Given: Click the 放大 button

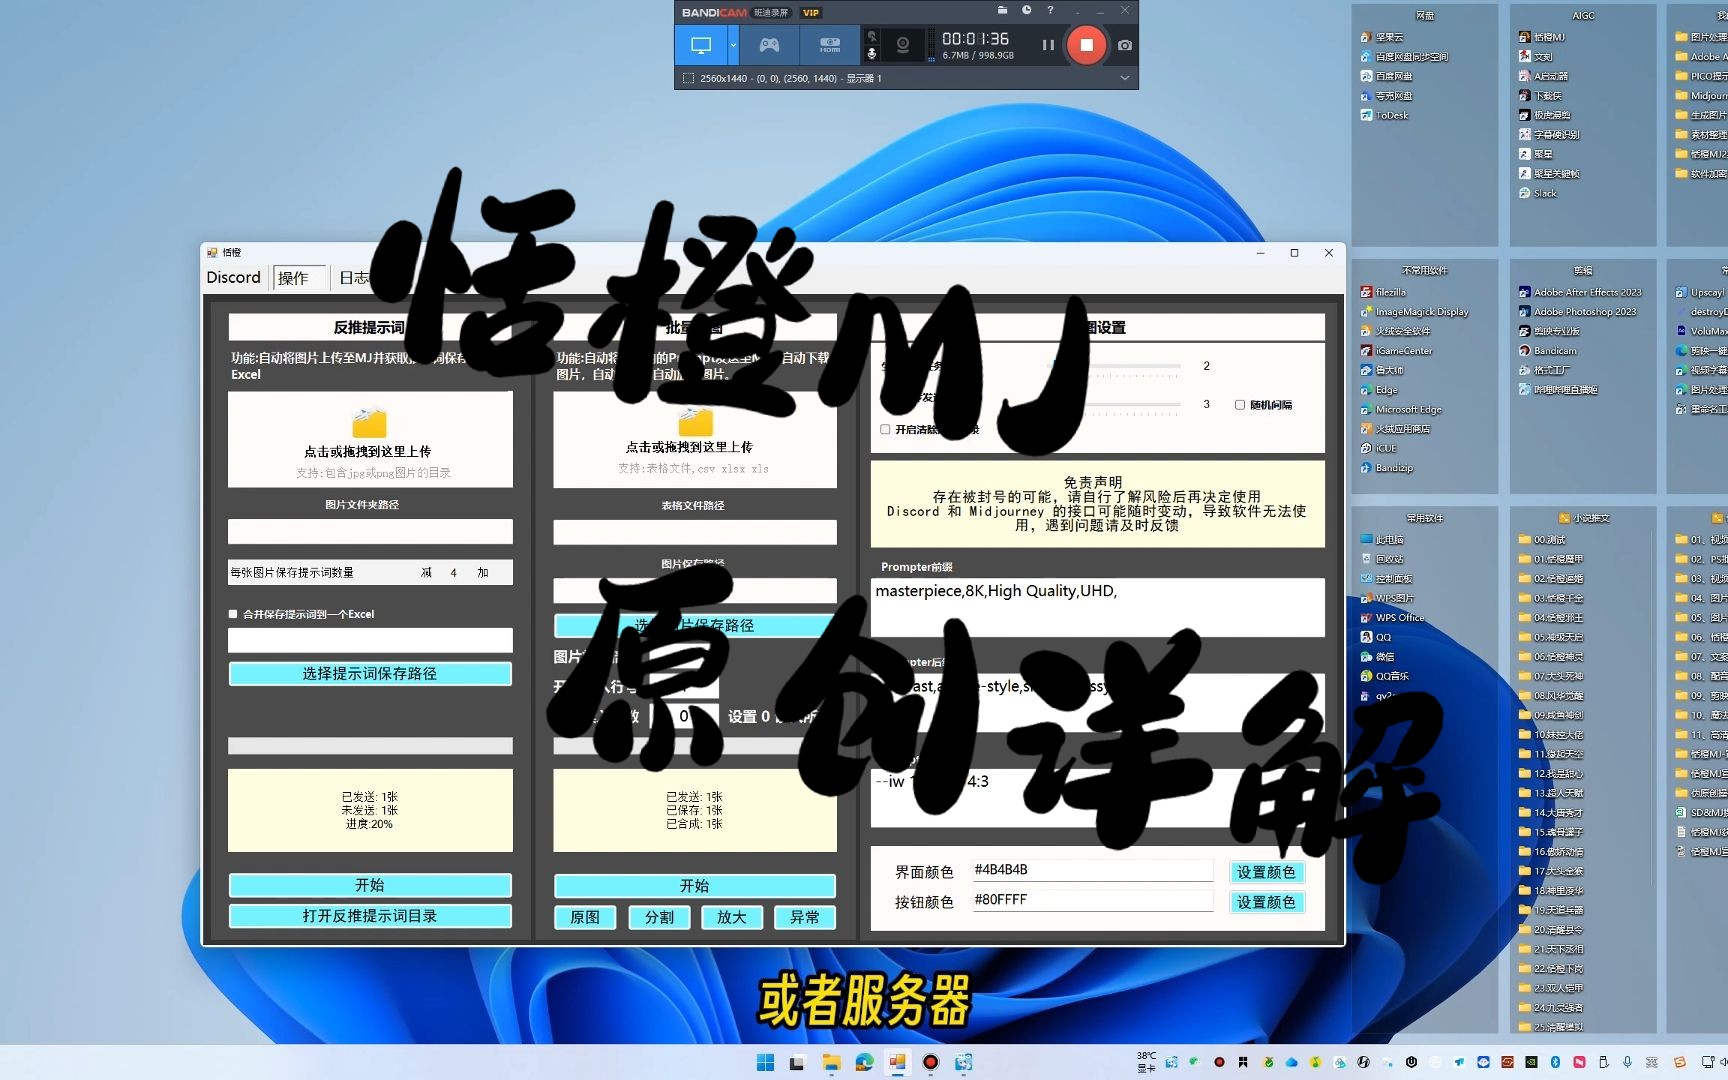Looking at the screenshot, I should point(732,917).
